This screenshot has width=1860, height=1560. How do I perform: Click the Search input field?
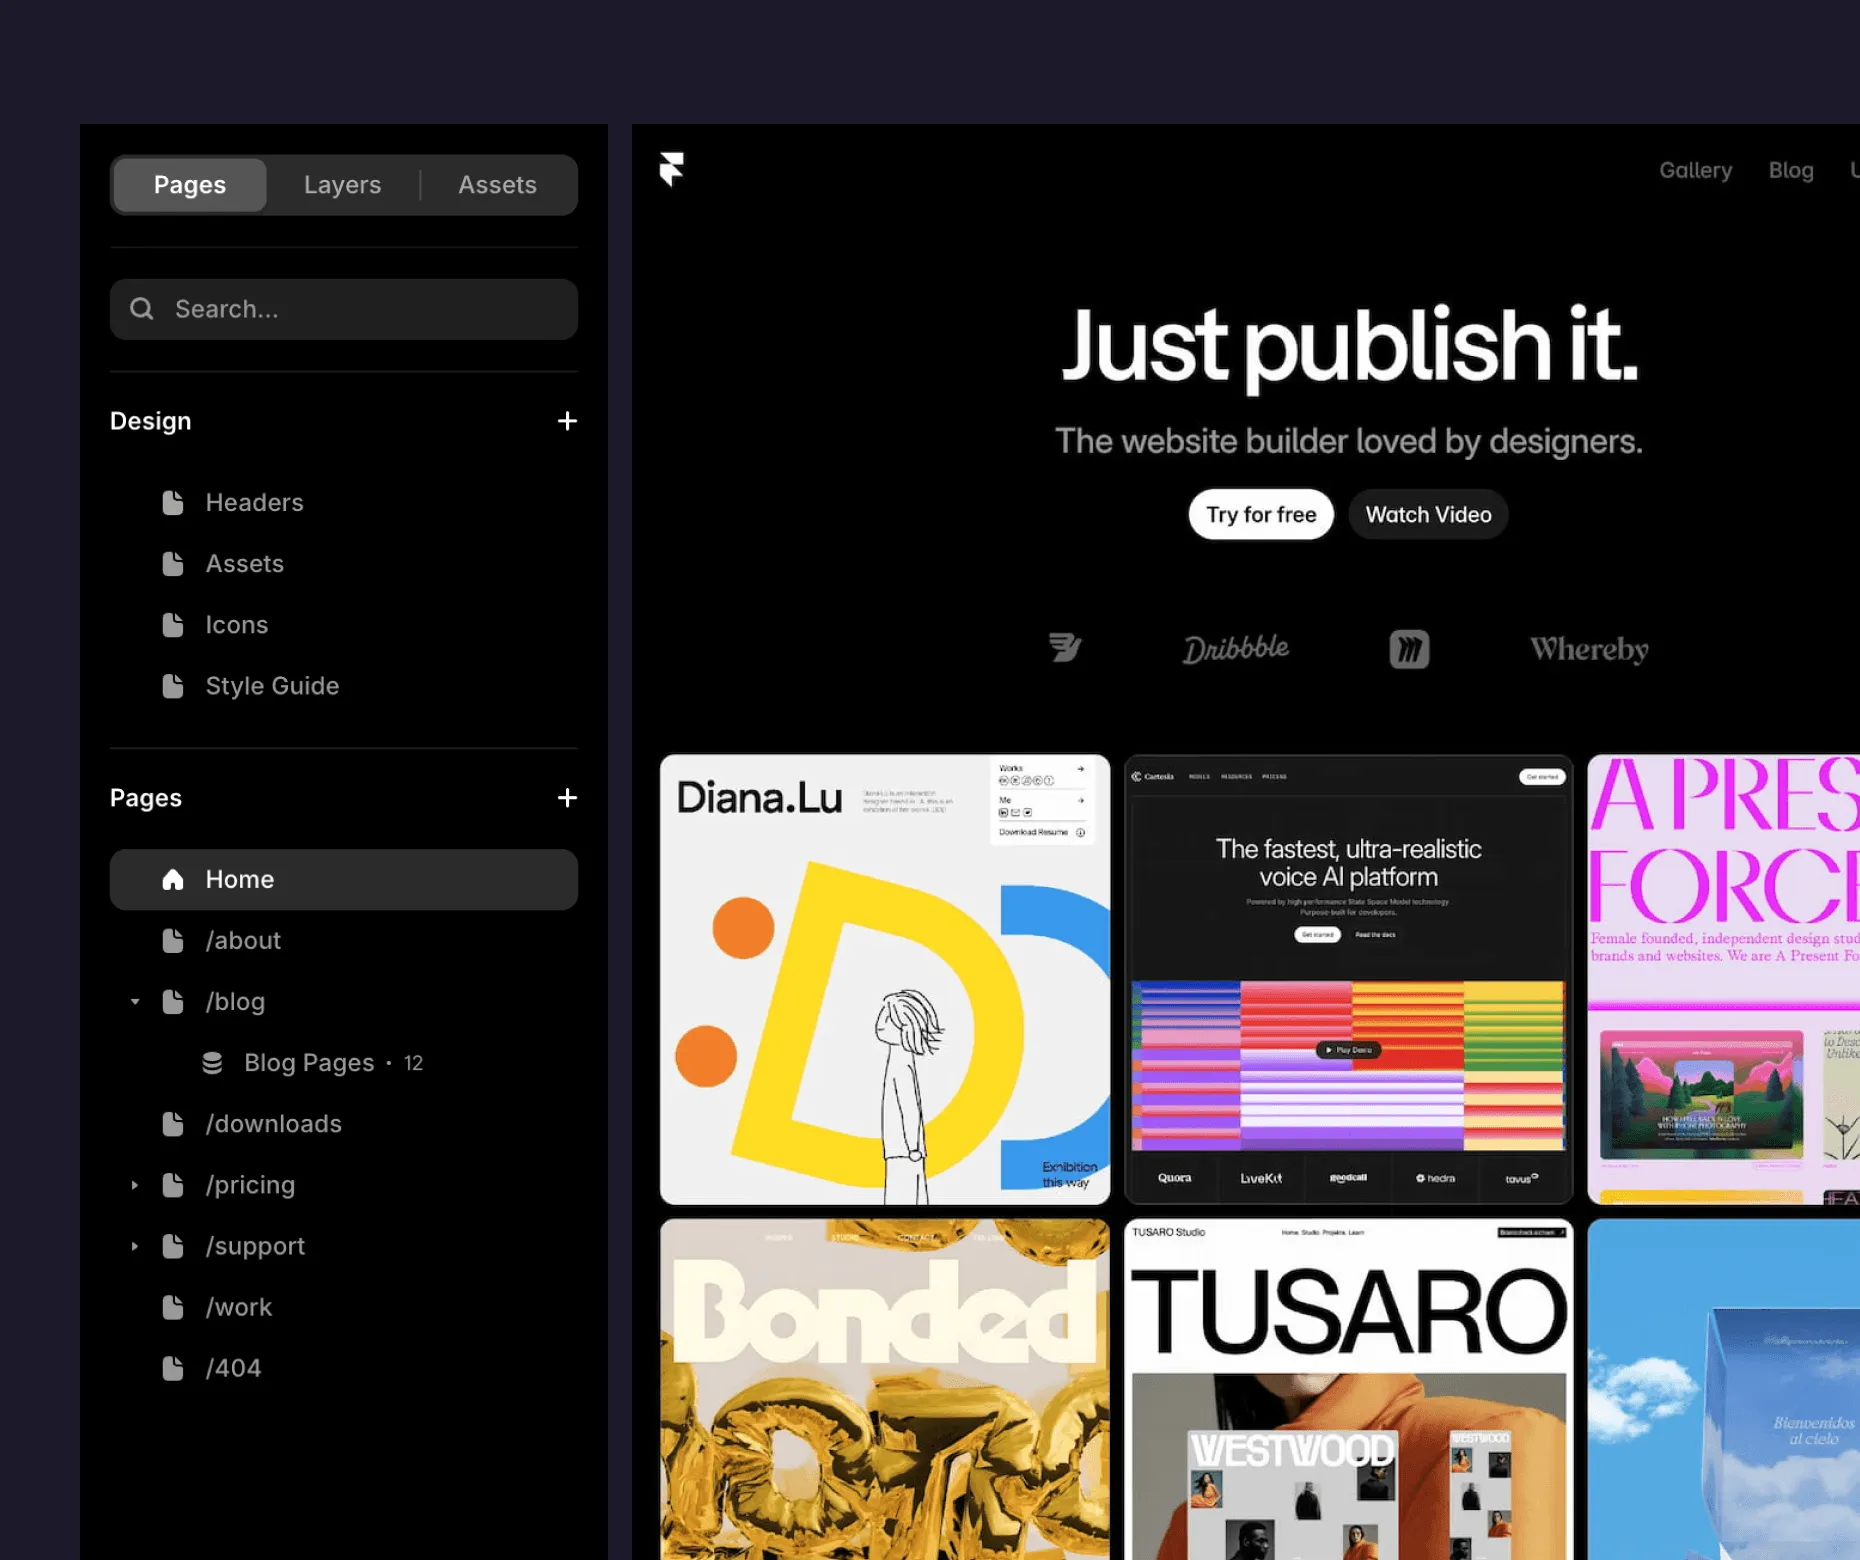coord(344,309)
